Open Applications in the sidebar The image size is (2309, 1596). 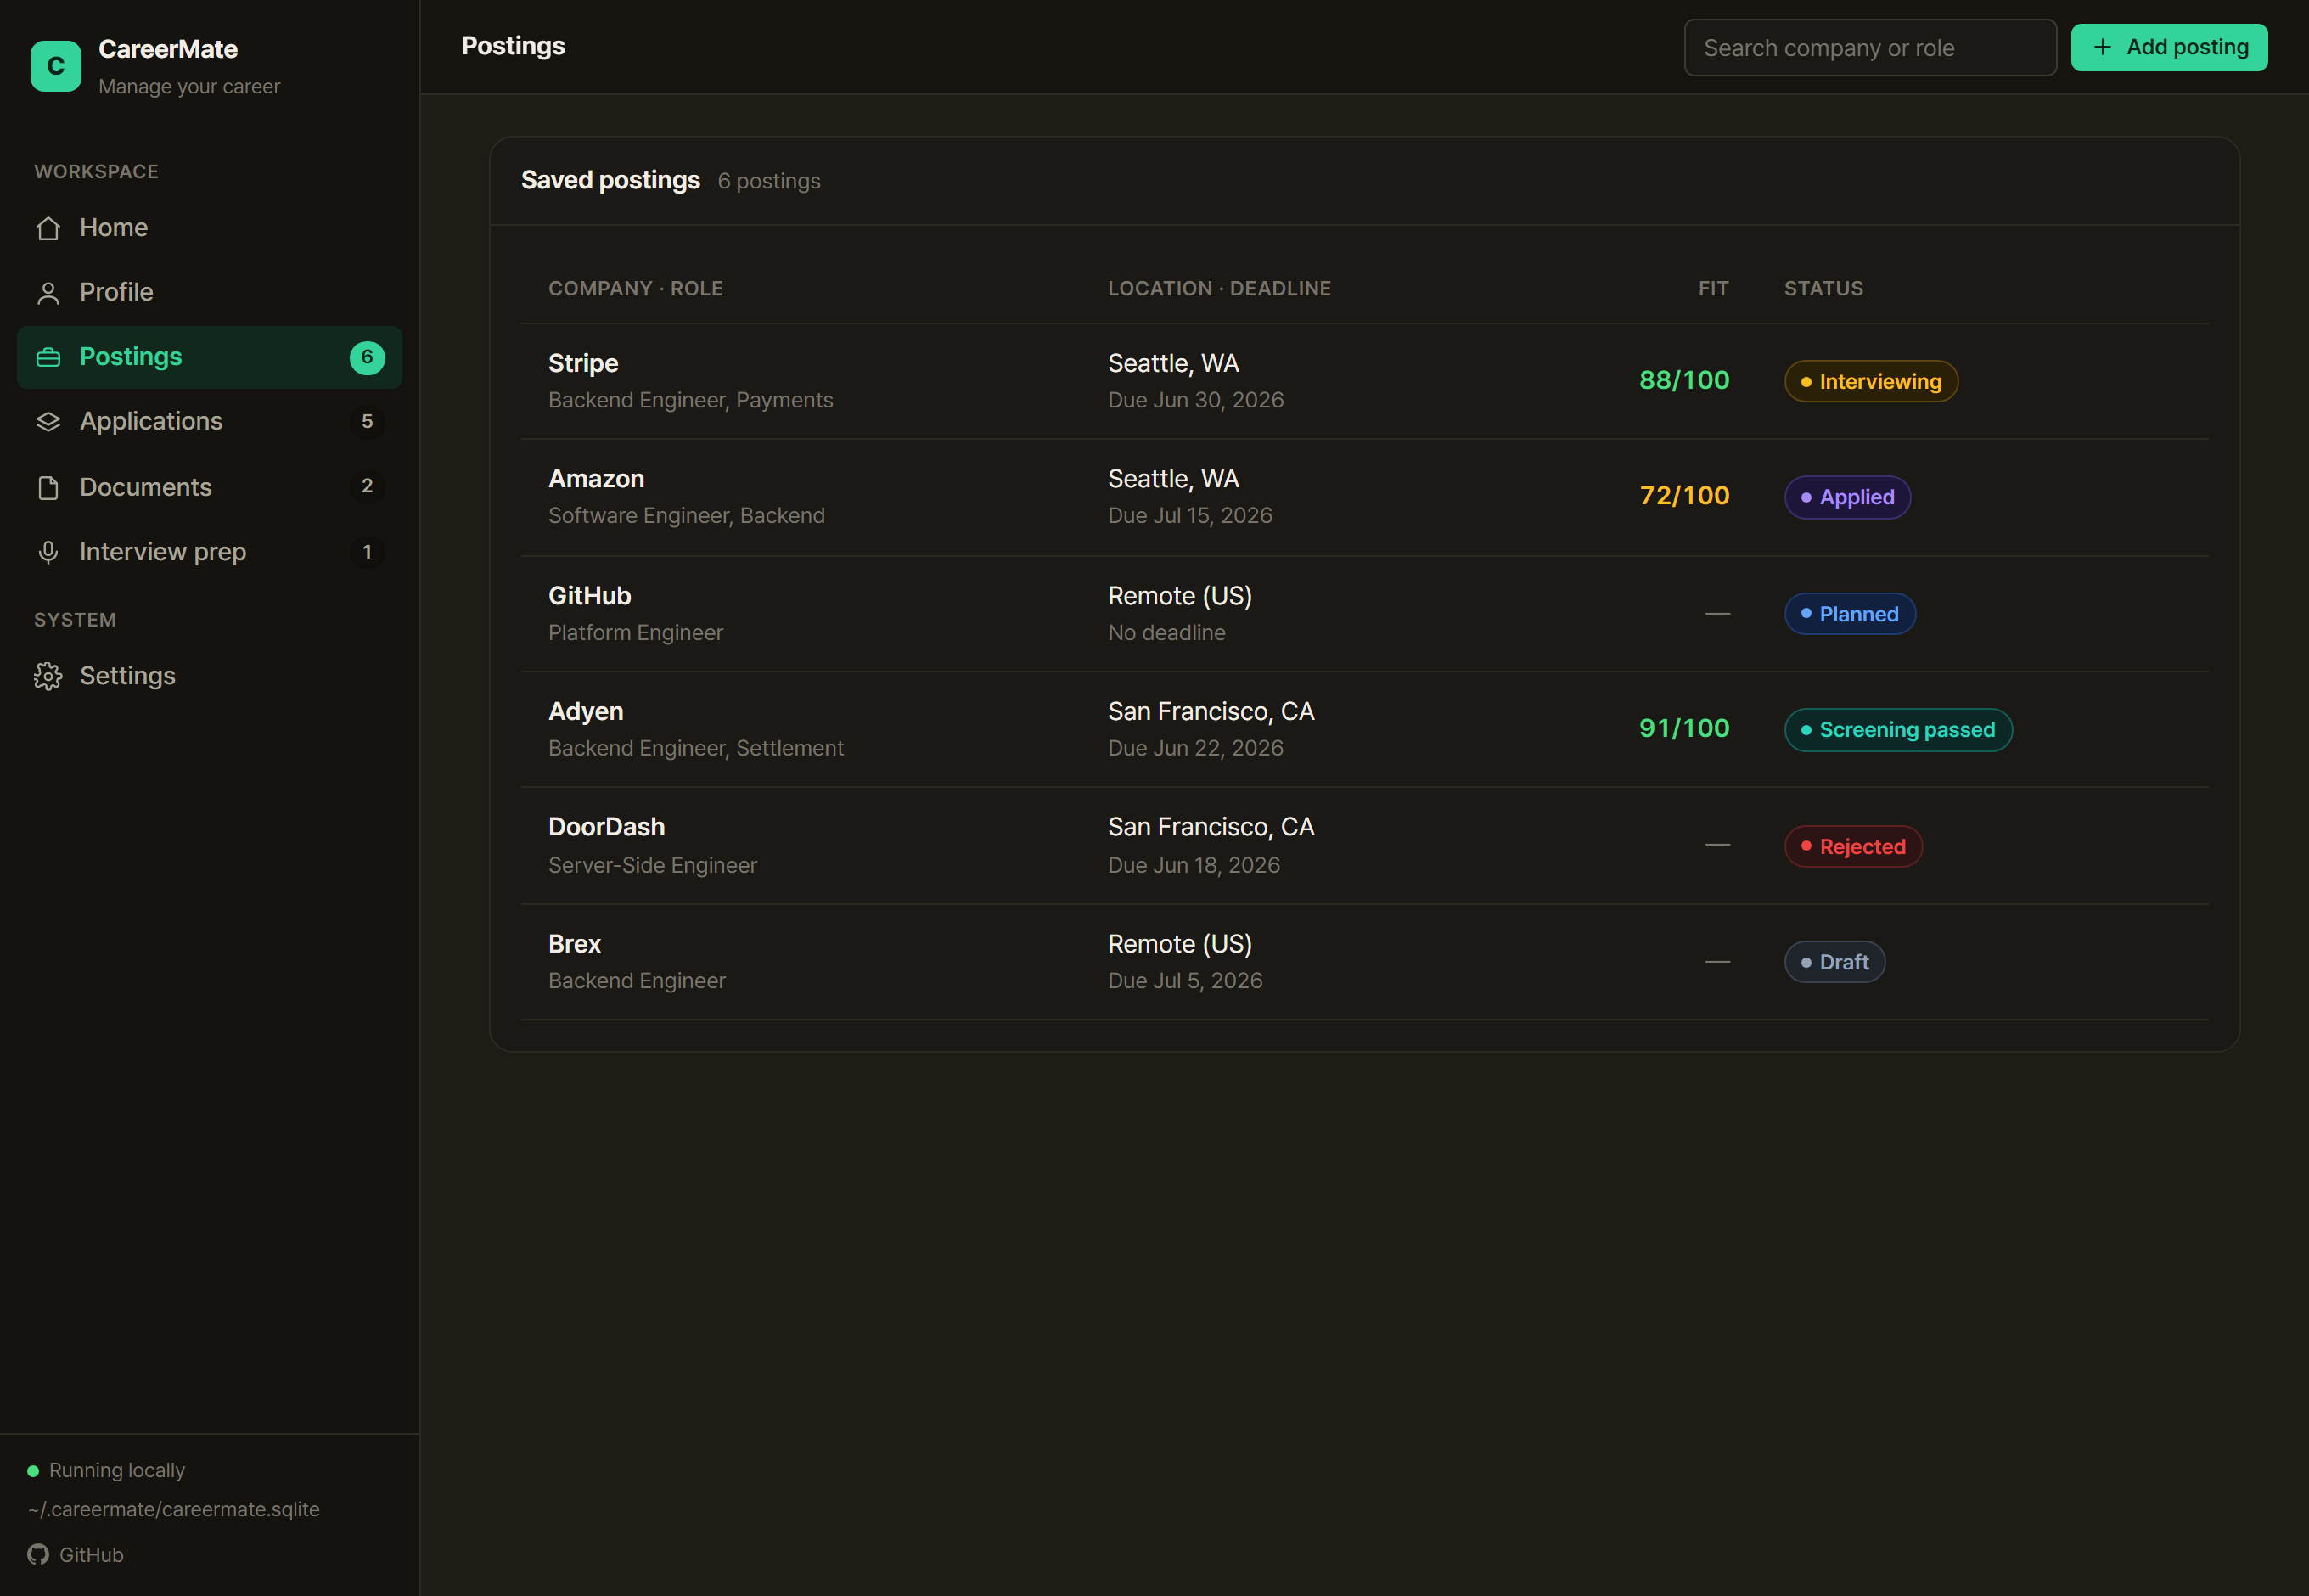(x=210, y=422)
